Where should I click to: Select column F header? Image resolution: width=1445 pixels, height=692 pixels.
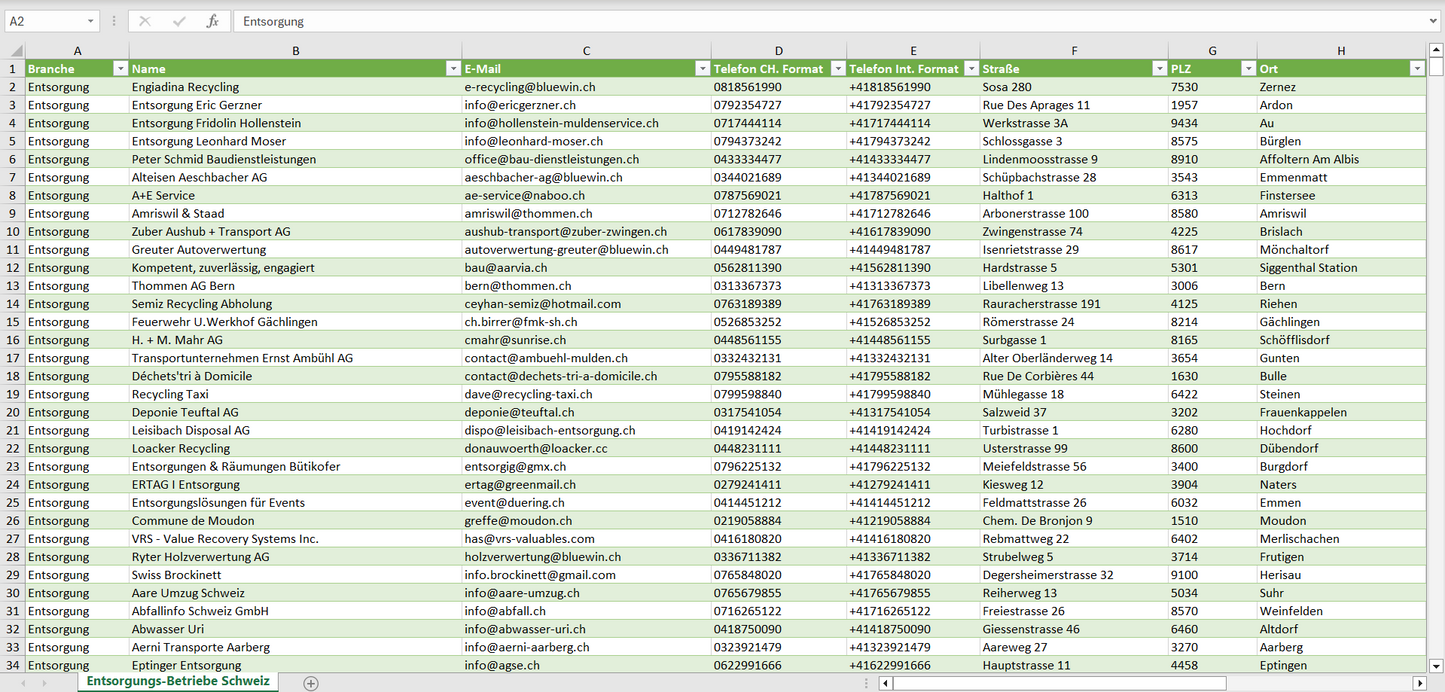tap(1073, 51)
